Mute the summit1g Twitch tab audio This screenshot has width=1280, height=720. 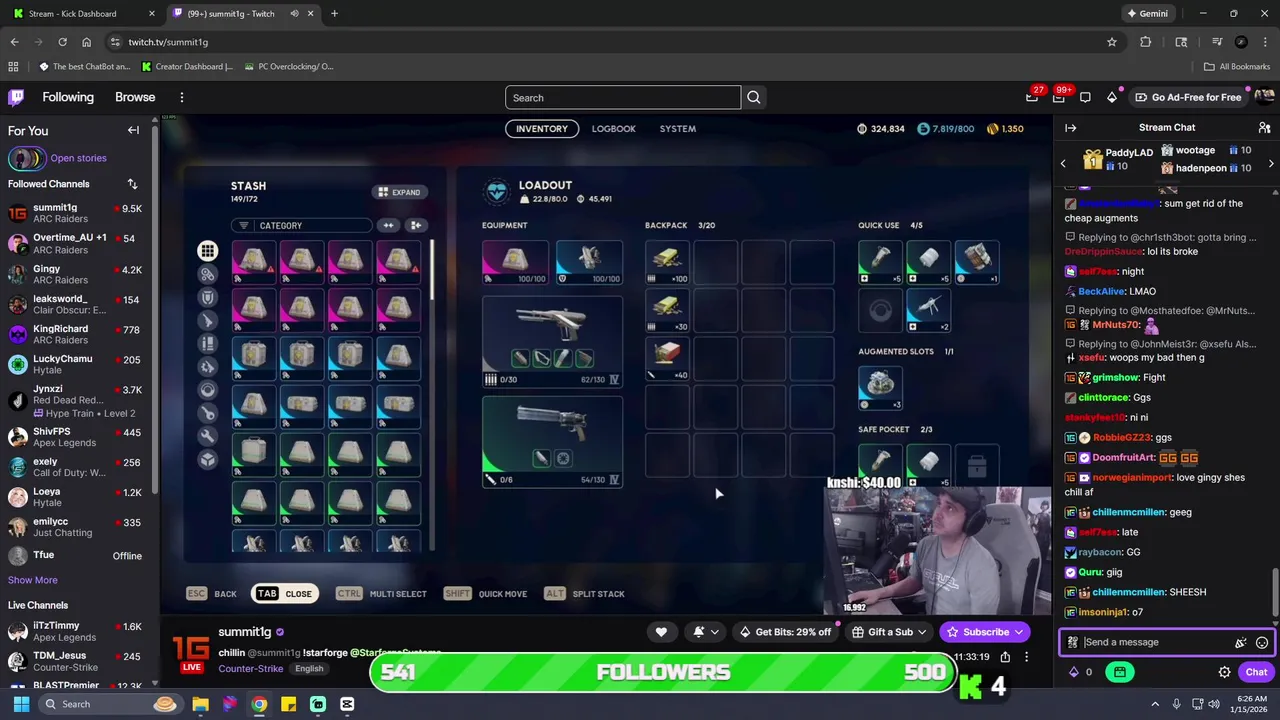coord(294,13)
